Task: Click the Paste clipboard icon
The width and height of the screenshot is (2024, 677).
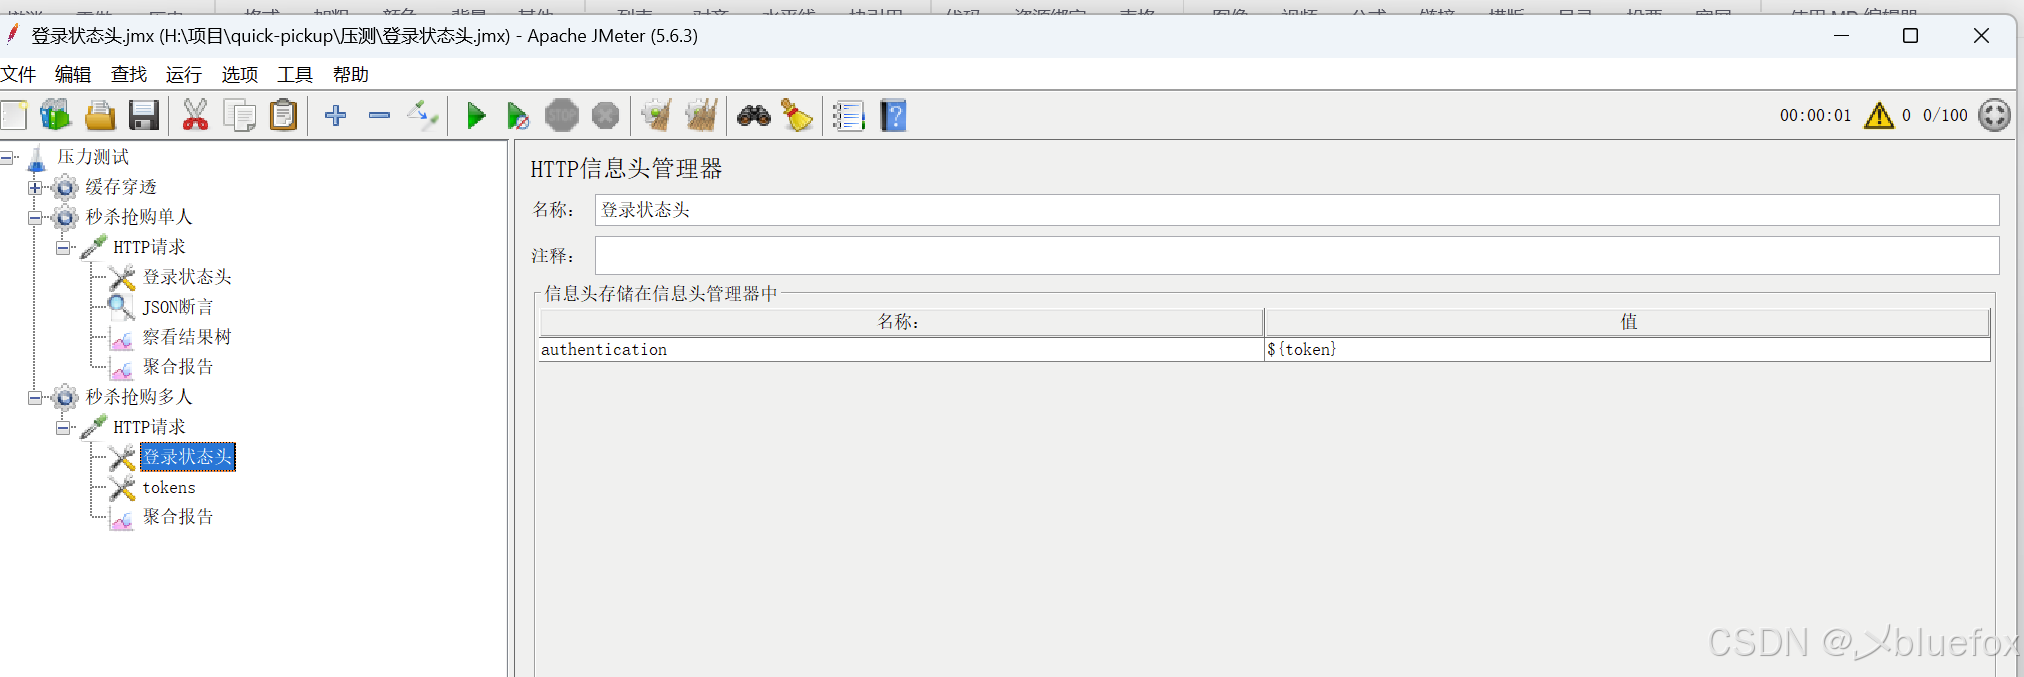Action: [284, 116]
